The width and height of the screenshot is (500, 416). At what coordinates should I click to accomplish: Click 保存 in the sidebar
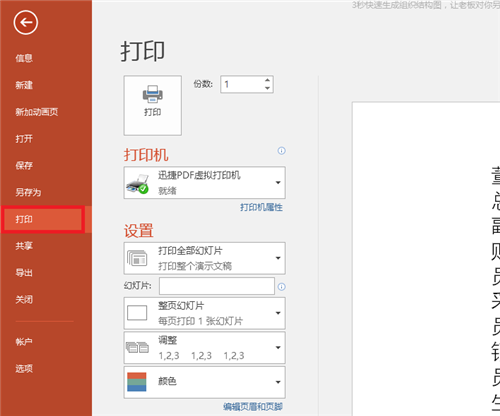tap(24, 165)
